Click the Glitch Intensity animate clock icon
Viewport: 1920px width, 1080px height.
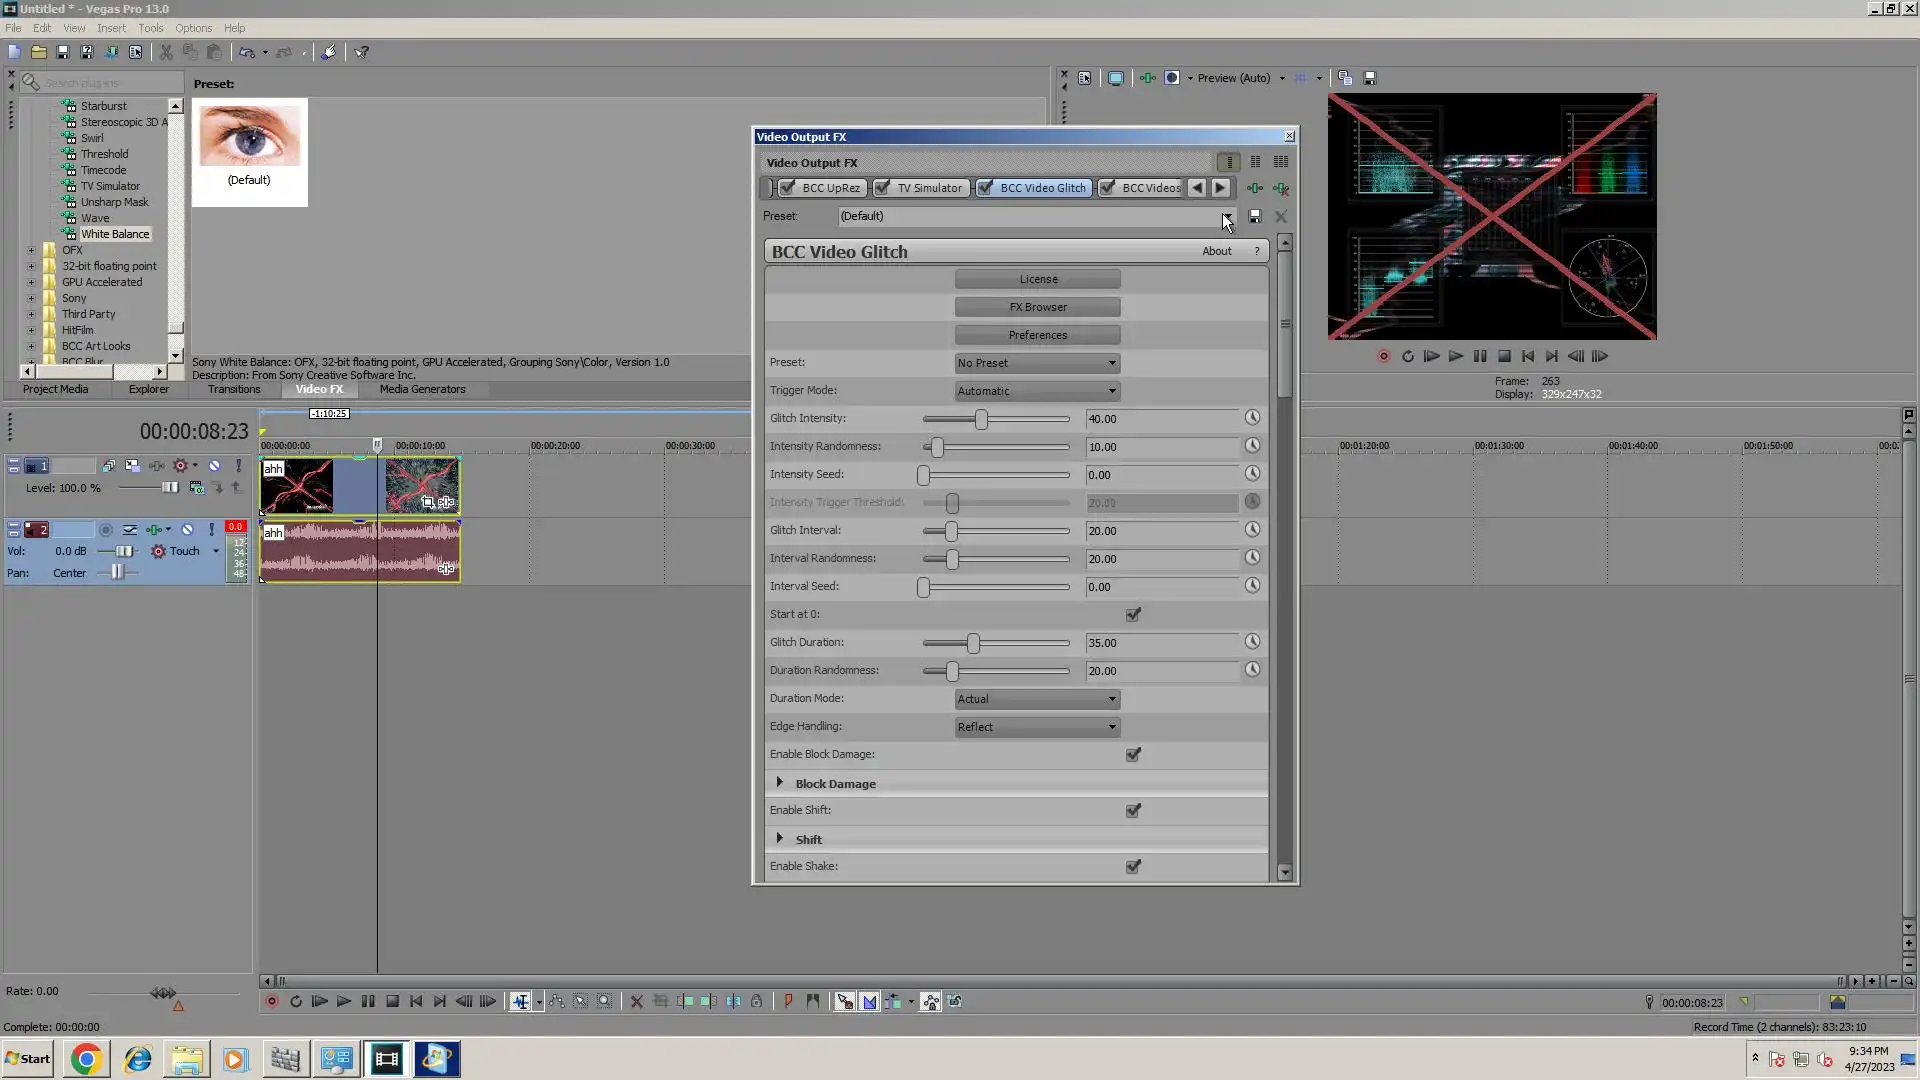tap(1252, 418)
